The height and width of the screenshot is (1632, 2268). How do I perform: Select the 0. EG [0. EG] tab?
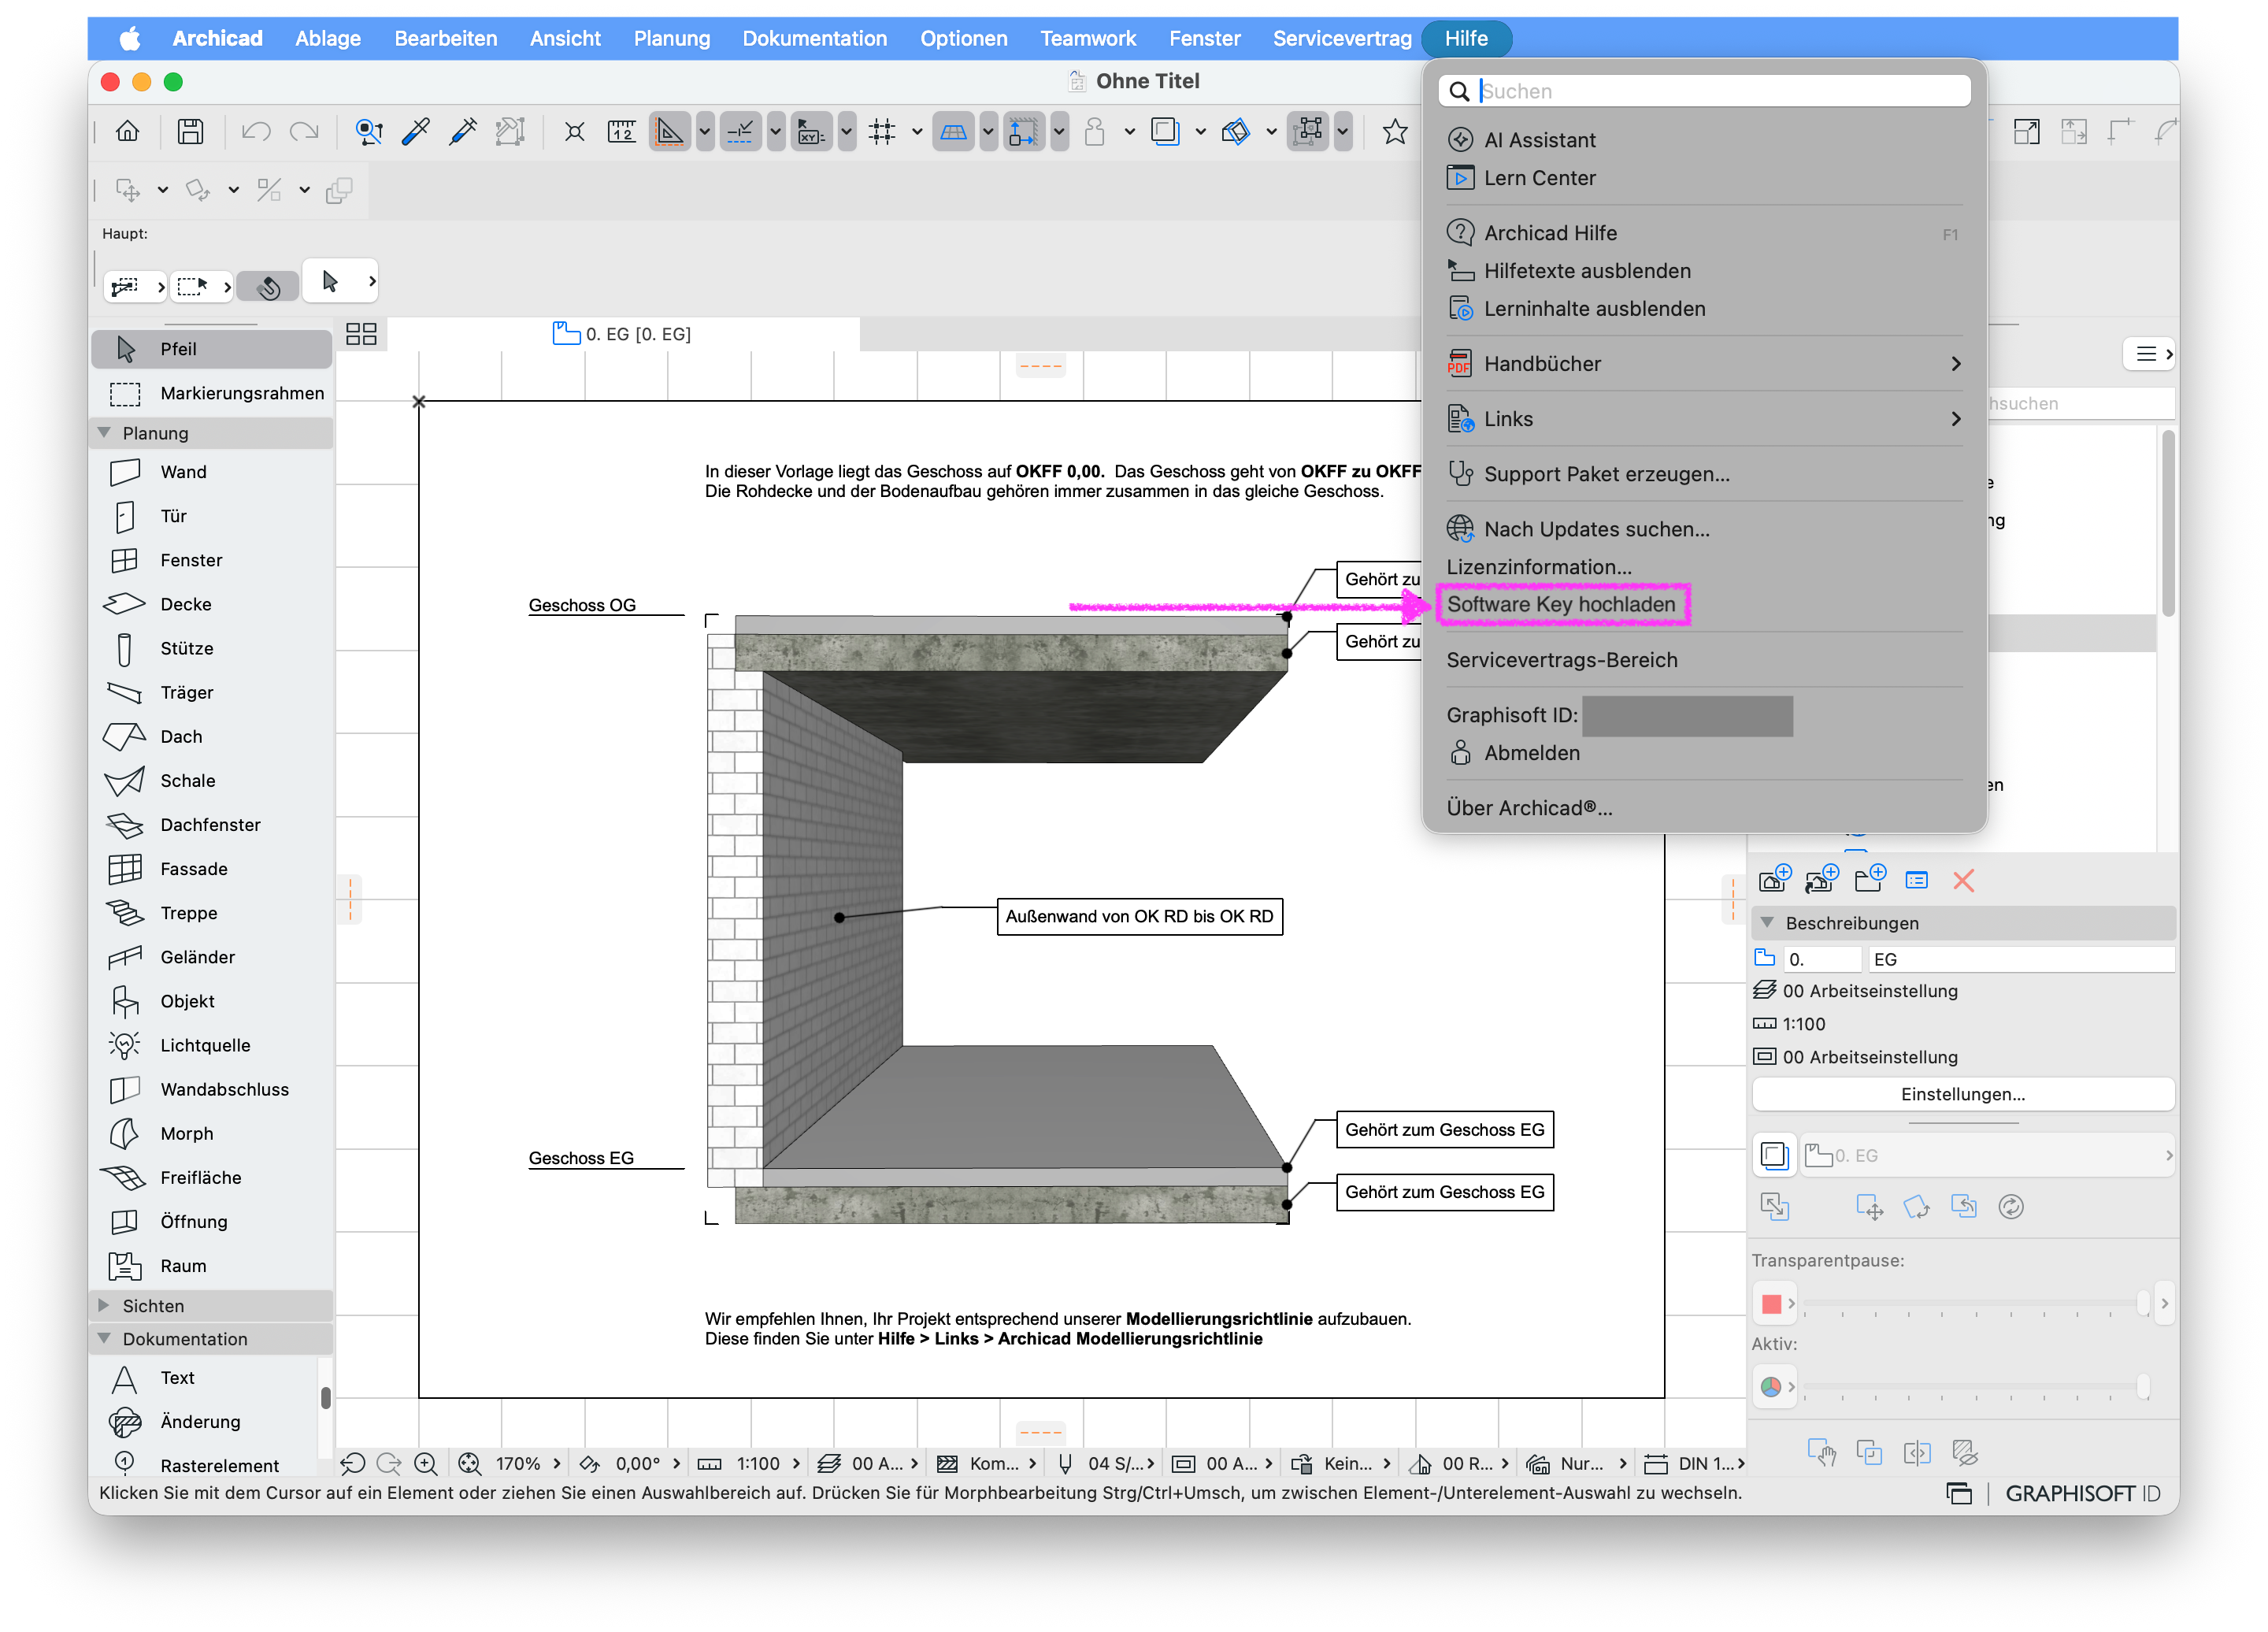click(x=623, y=334)
